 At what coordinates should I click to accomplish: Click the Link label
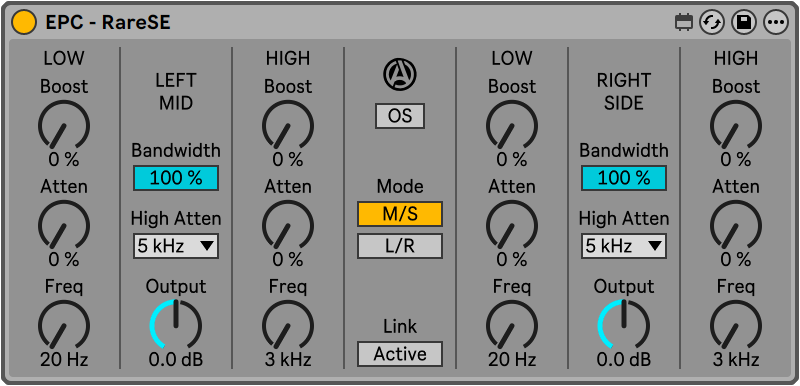tap(399, 326)
